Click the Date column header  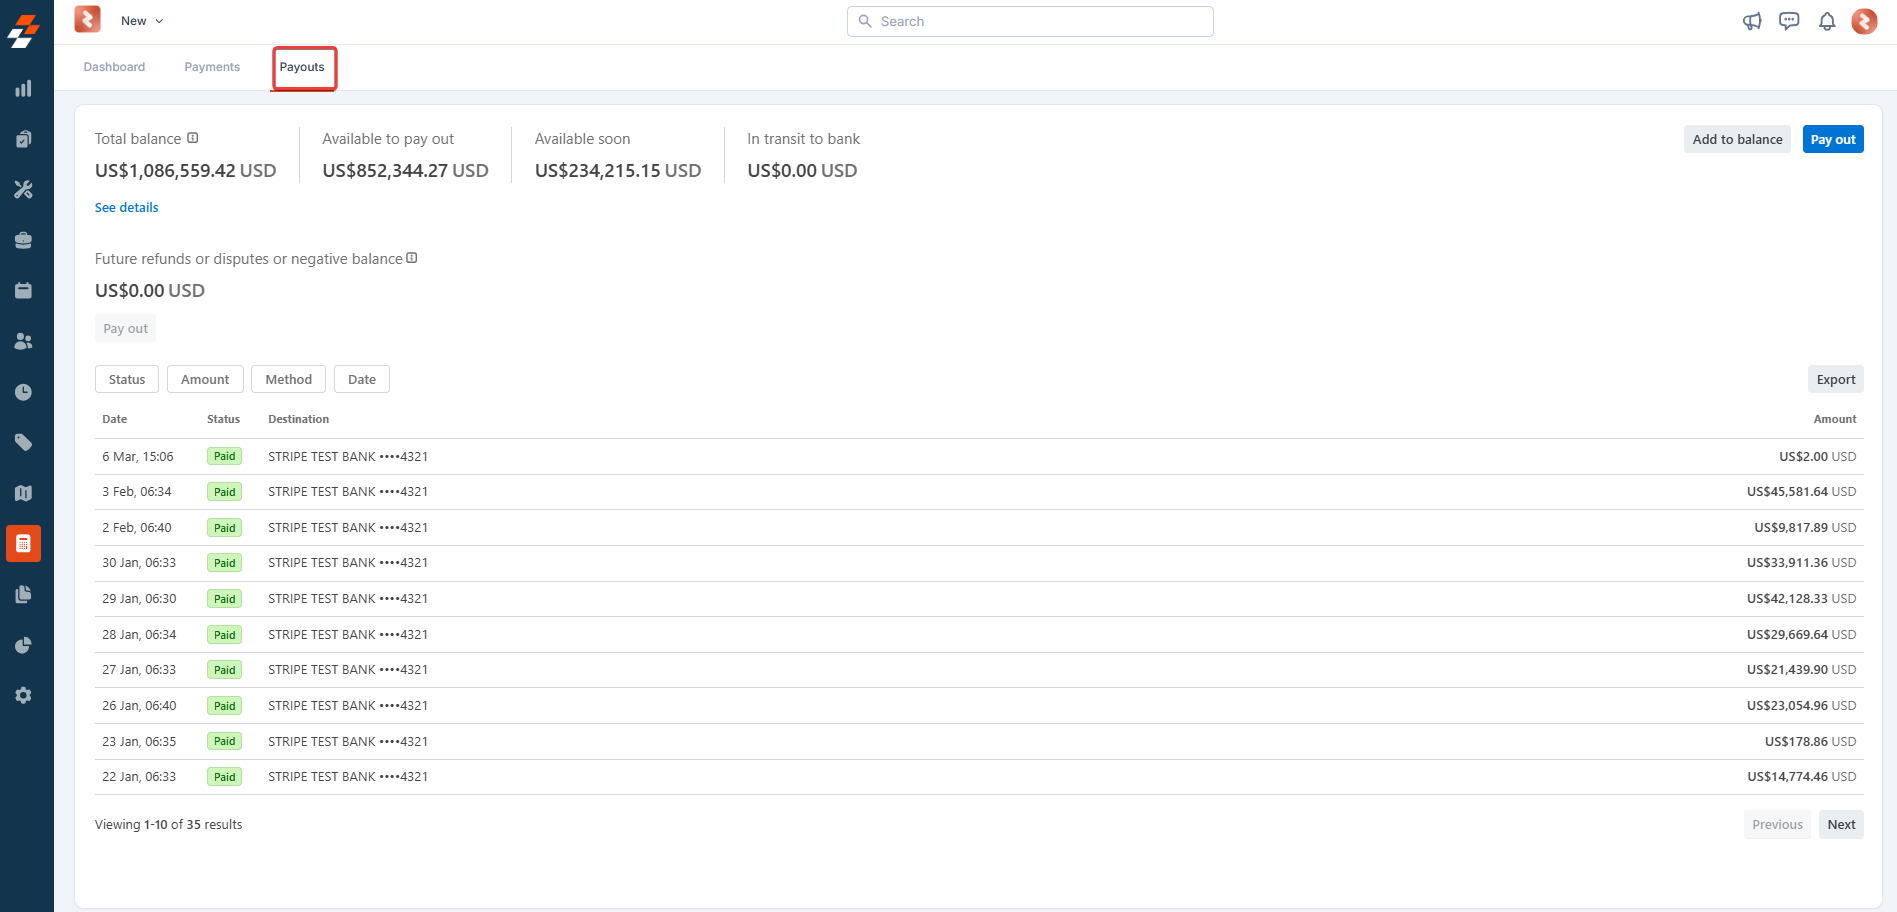(x=115, y=419)
